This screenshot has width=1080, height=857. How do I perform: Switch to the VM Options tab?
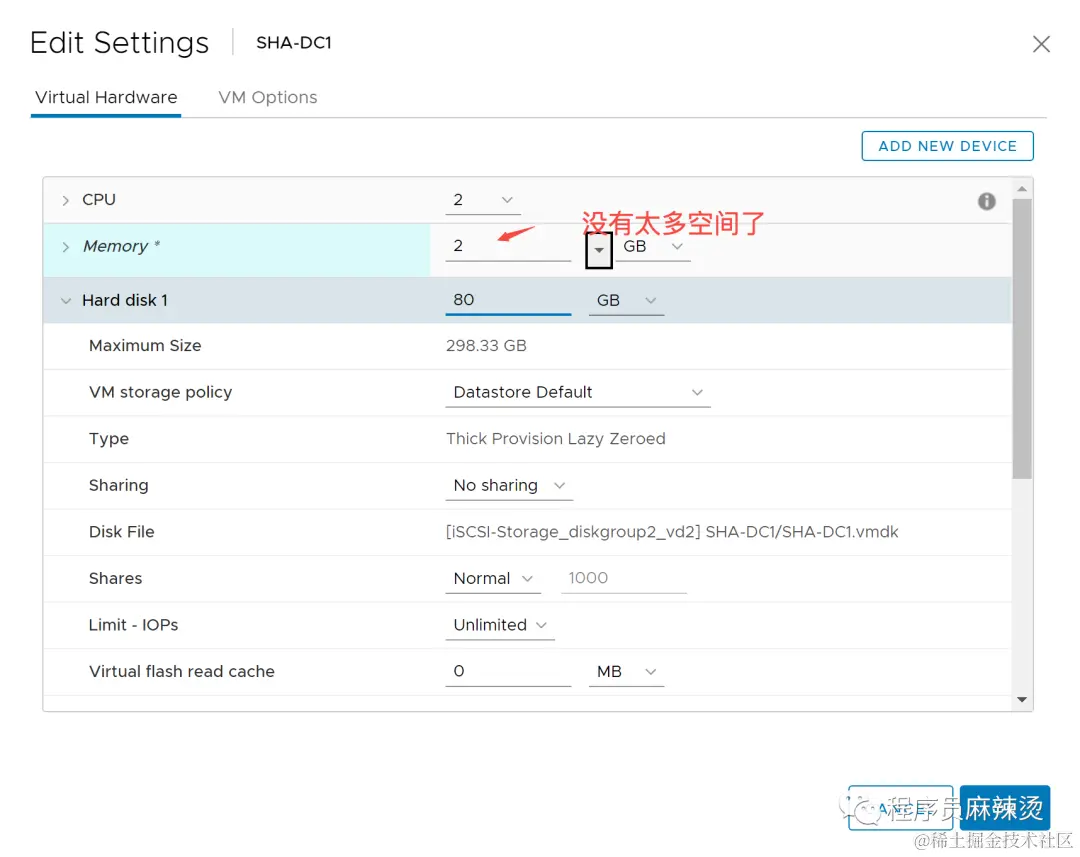click(x=267, y=97)
